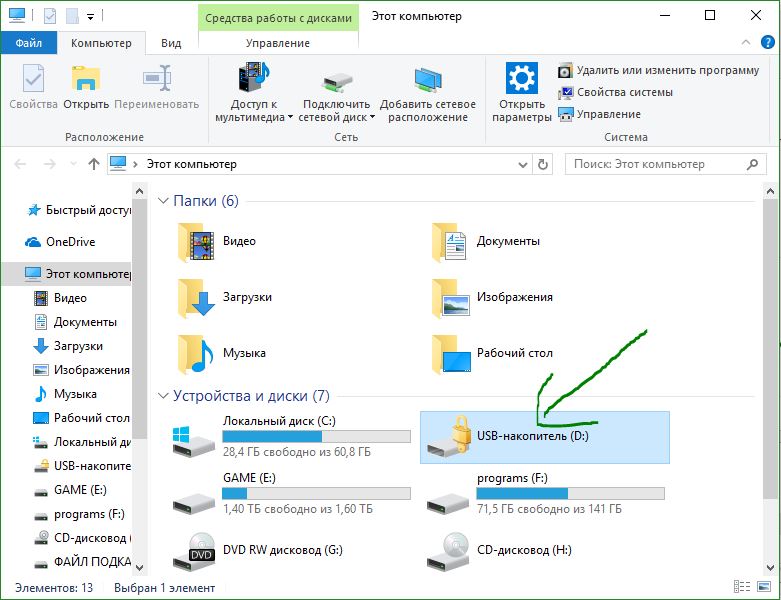Click the GAME (E:) capacity bar
This screenshot has width=781, height=600.
[x=316, y=493]
